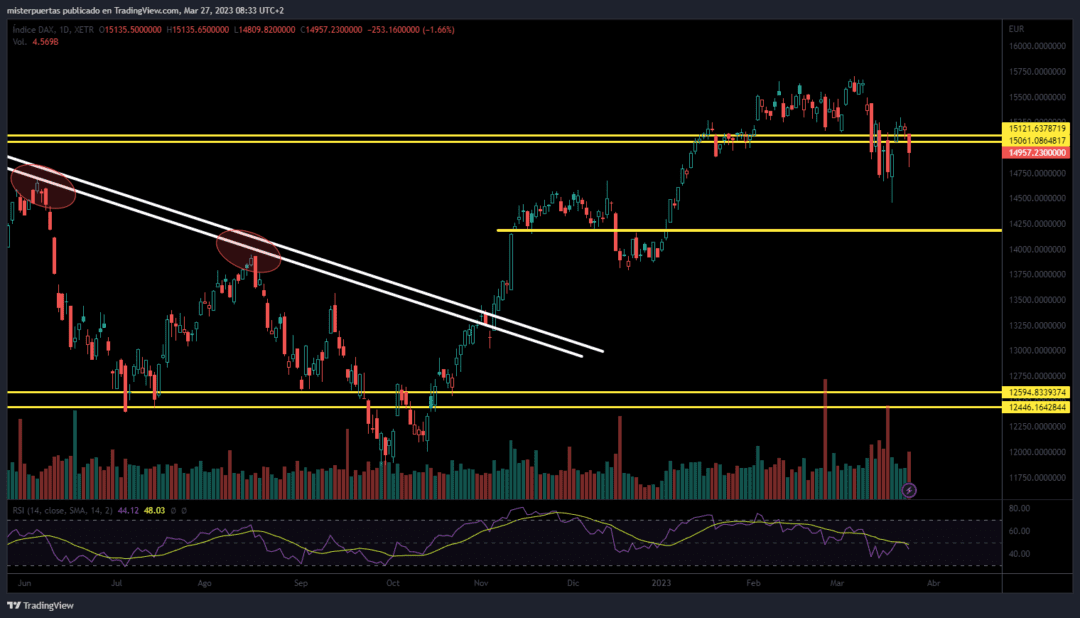Click the 15061.0864817 yellow price label
1080x618 pixels.
(1037, 141)
